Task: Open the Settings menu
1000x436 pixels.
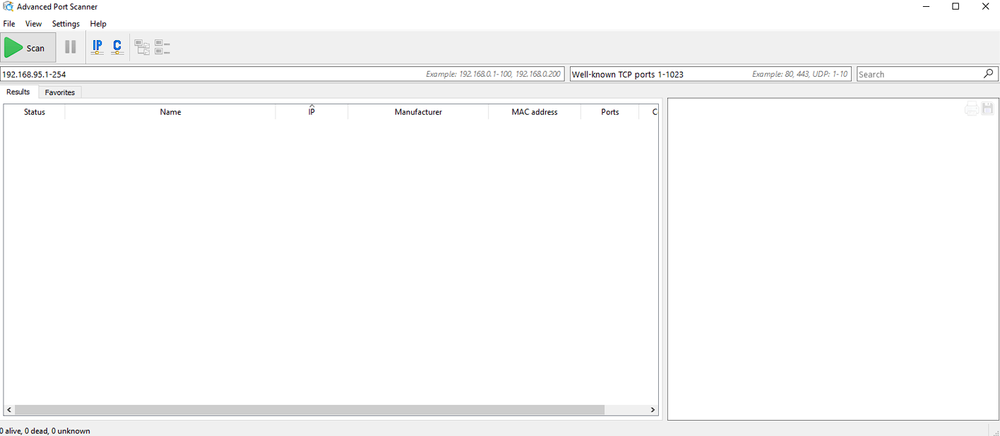Action: pyautogui.click(x=66, y=23)
